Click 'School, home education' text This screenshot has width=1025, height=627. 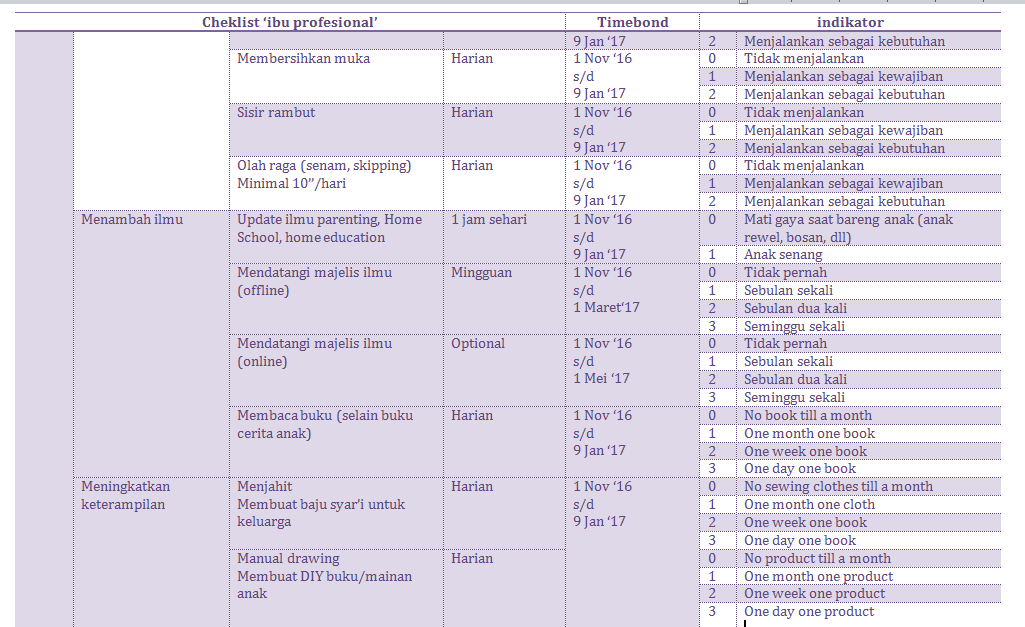(x=311, y=237)
